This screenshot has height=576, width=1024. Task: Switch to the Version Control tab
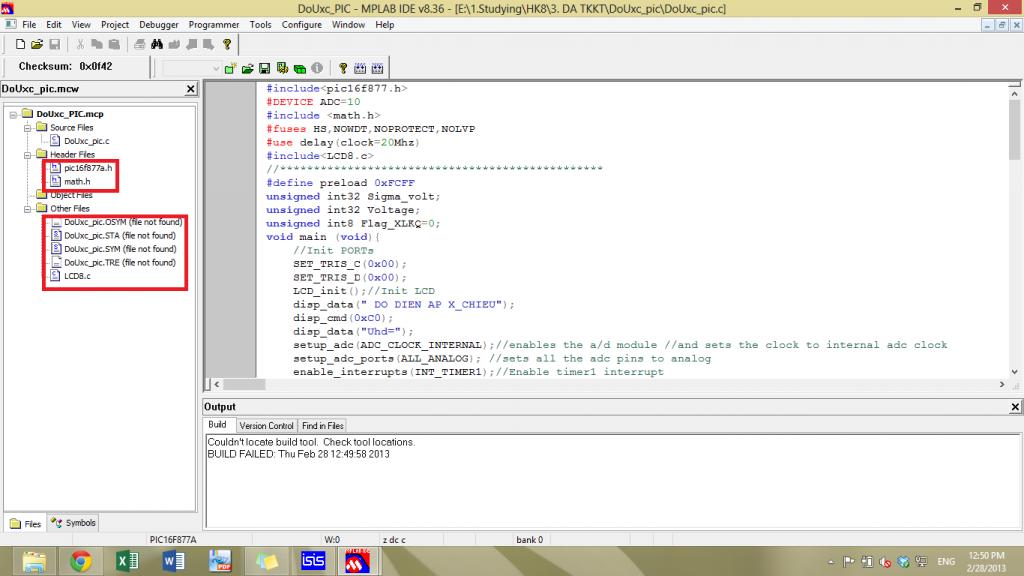point(266,426)
